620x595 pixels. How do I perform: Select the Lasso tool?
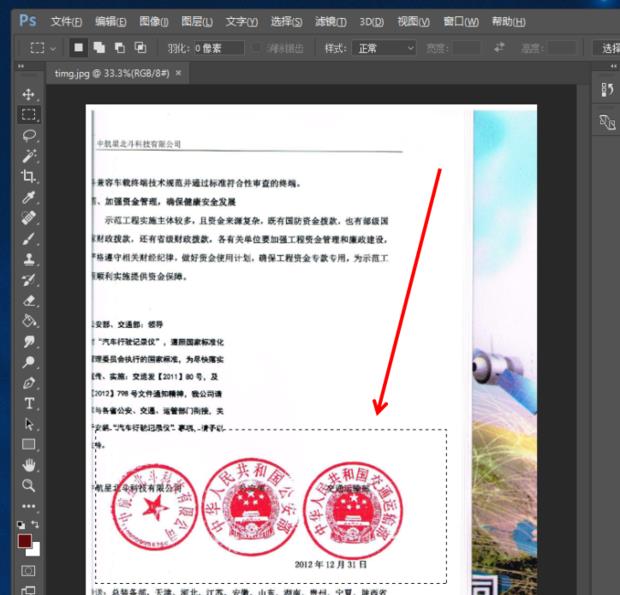pyautogui.click(x=29, y=135)
